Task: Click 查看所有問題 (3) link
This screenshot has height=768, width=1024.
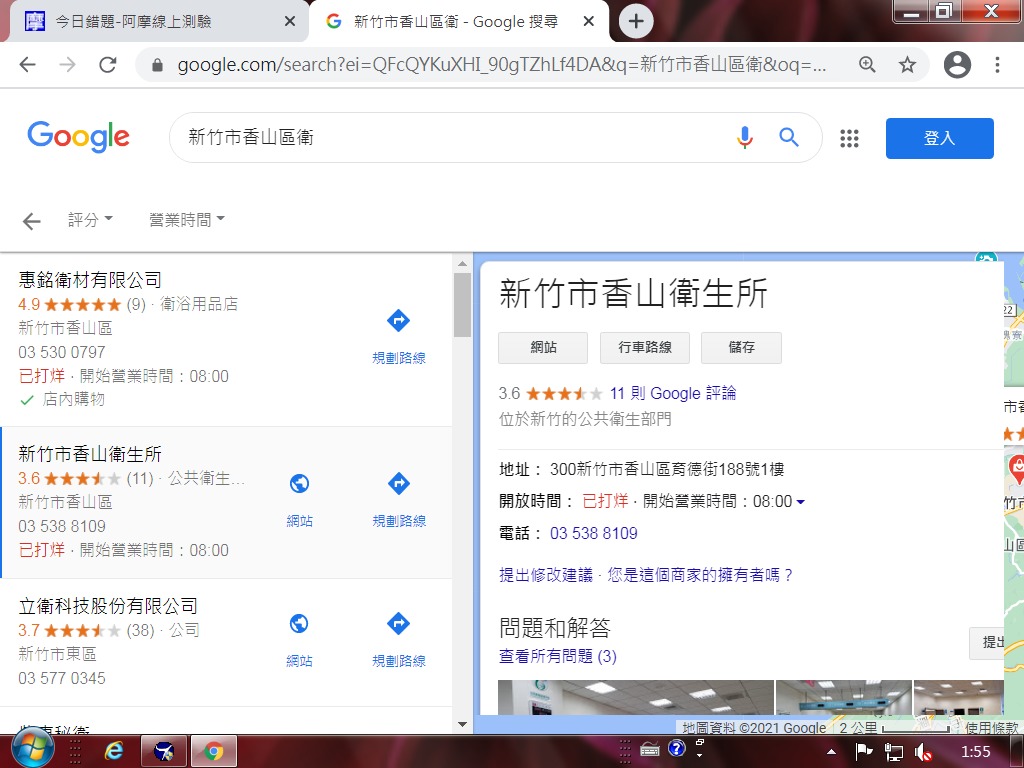Action: [557, 657]
